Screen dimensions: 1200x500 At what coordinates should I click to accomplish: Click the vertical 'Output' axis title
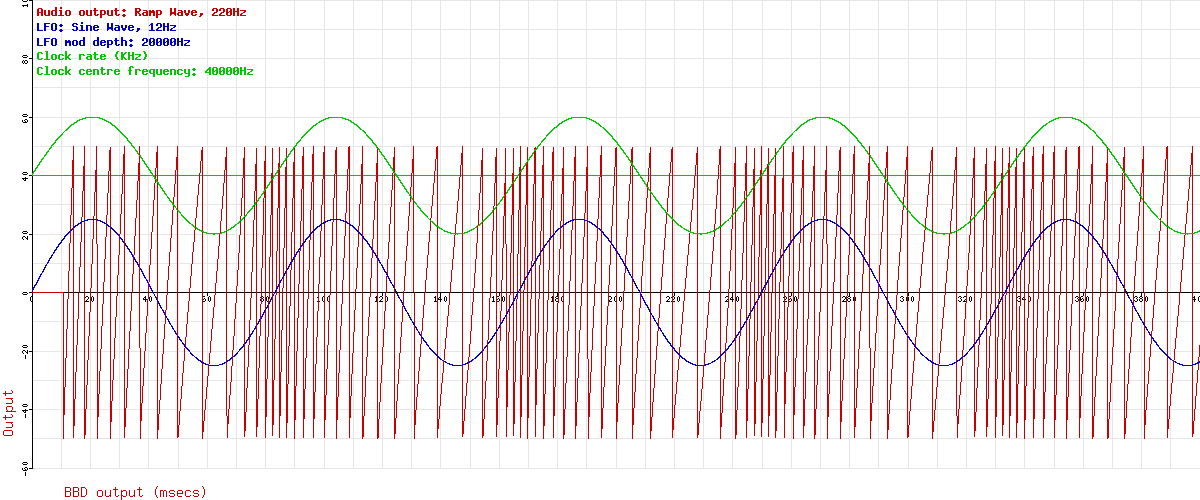point(9,413)
